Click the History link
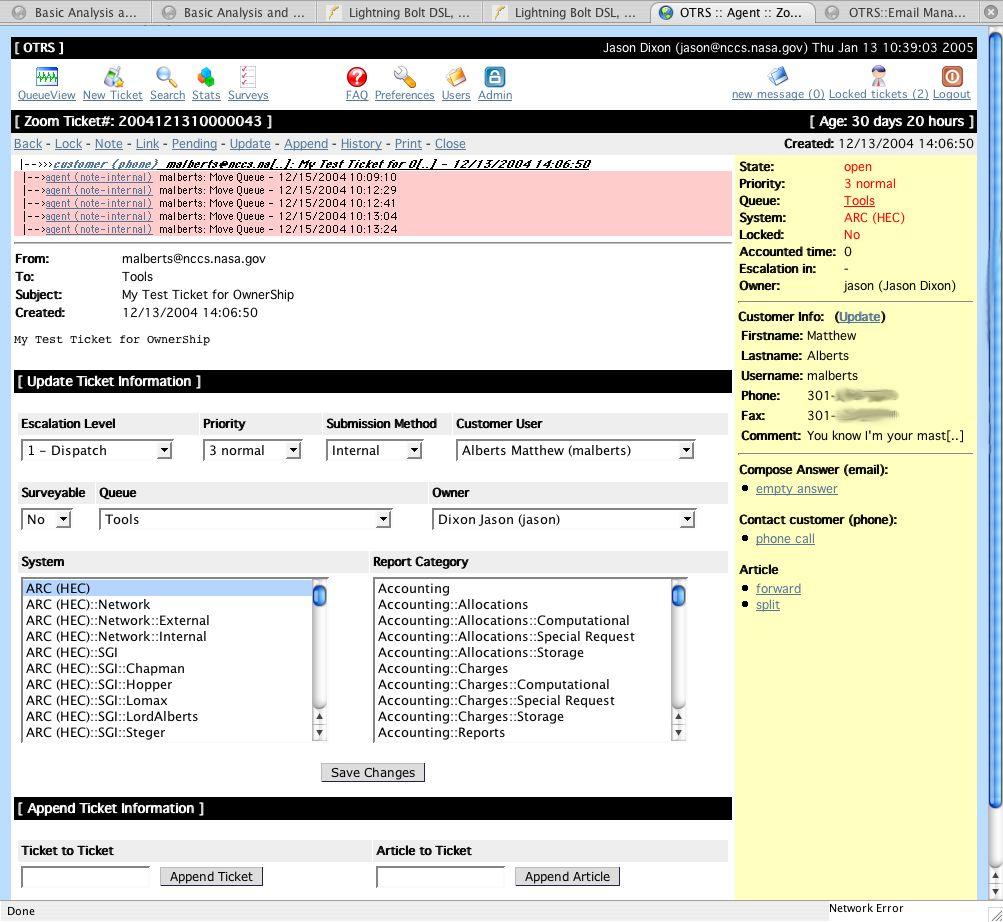Image resolution: width=1003 pixels, height=922 pixels. point(361,144)
